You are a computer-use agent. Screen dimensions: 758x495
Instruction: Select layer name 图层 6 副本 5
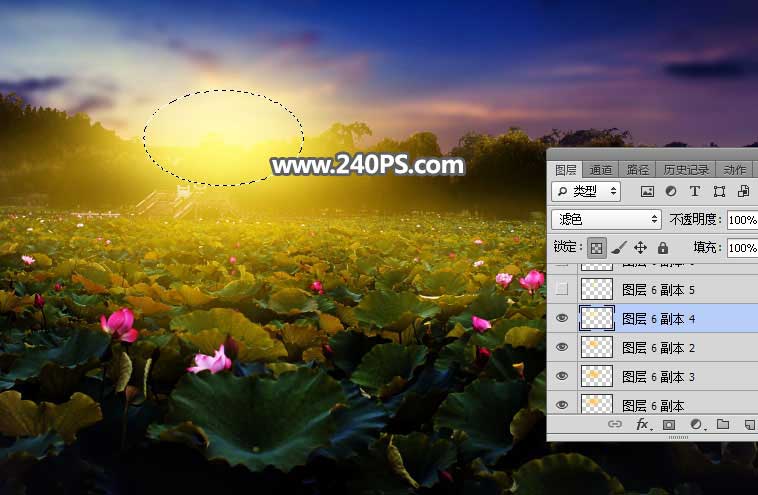(658, 290)
